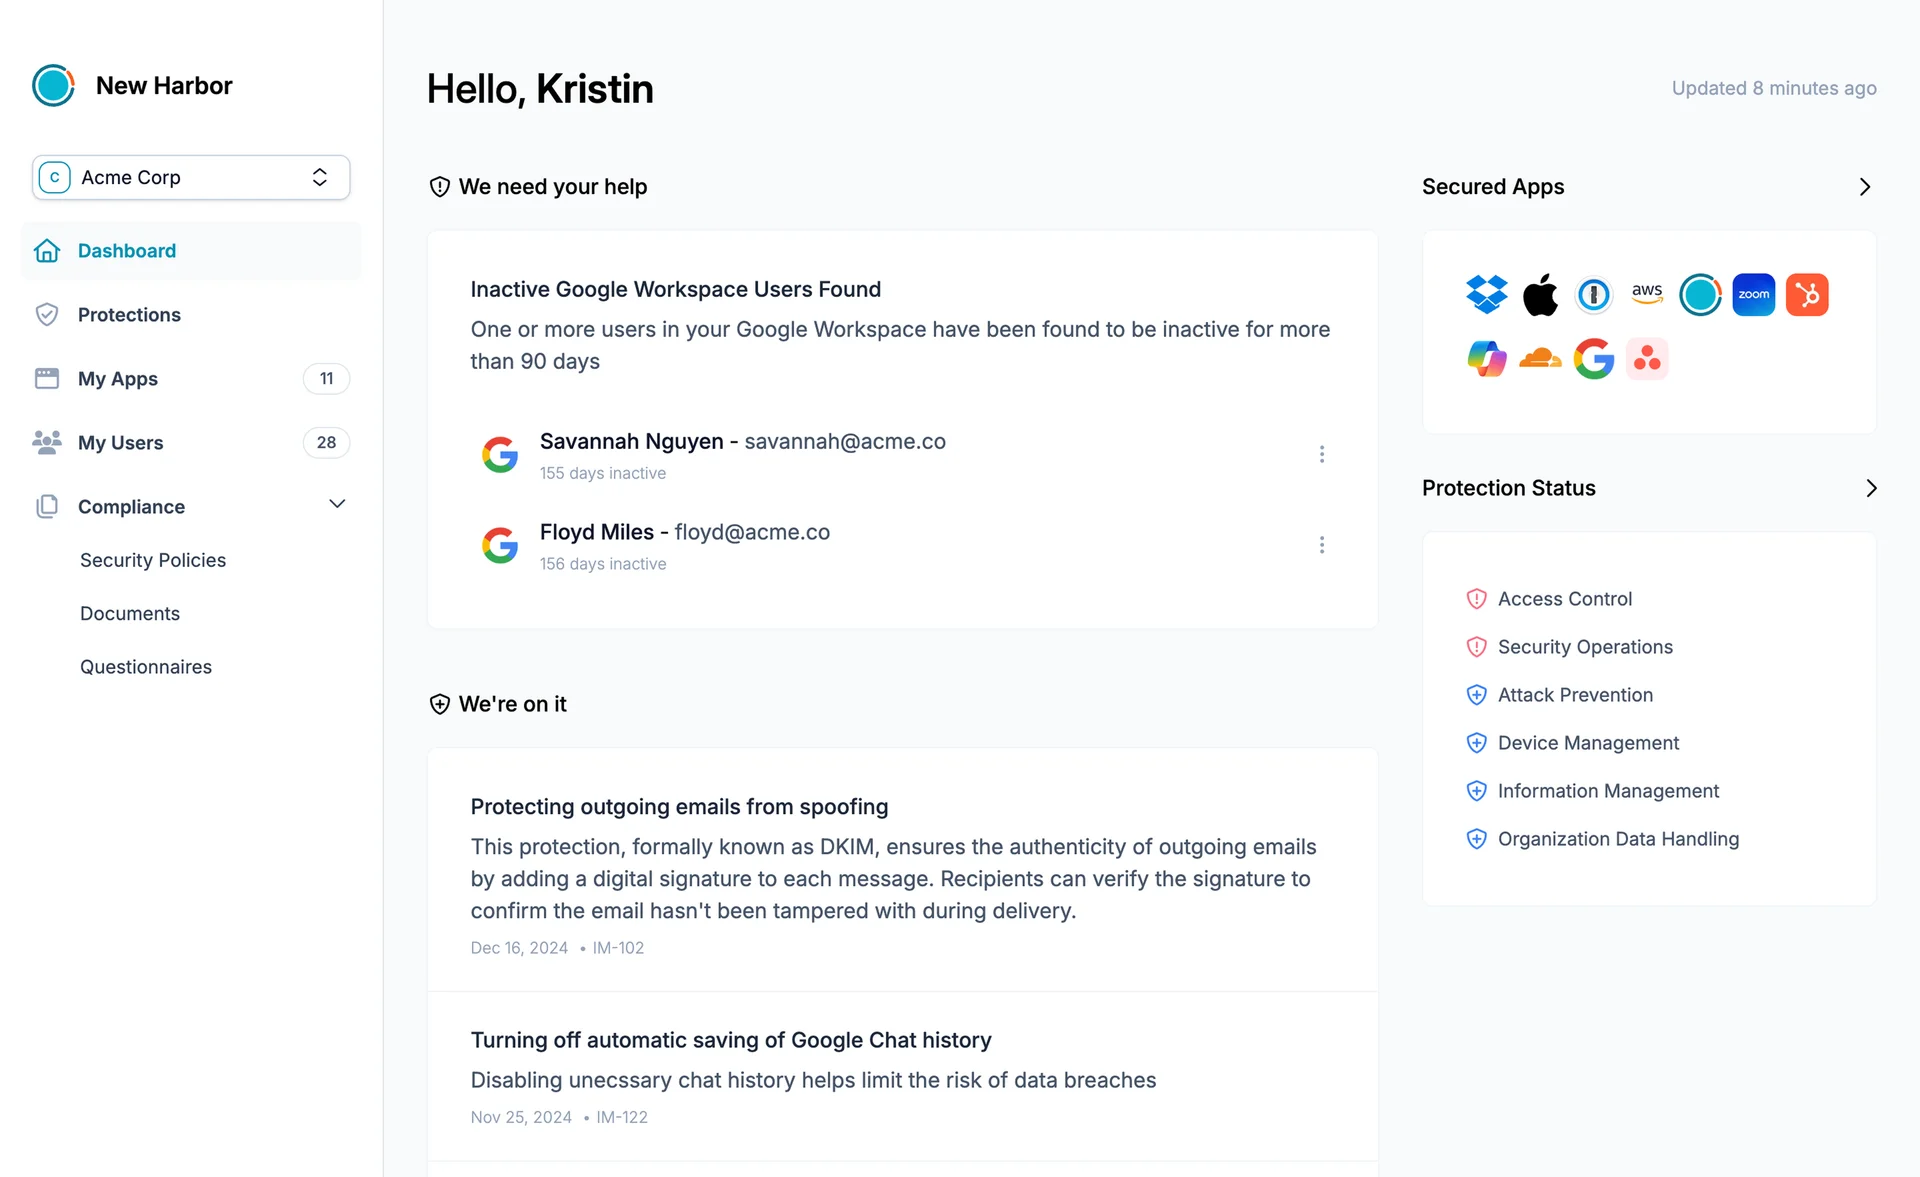The image size is (1920, 1177).
Task: Navigate to Security Policies
Action: 153,560
